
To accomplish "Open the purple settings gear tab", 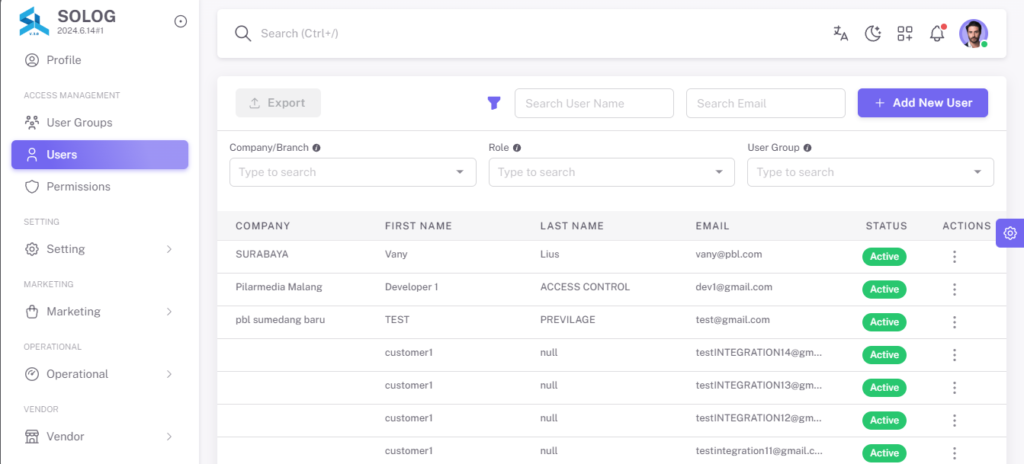I will tap(1010, 233).
